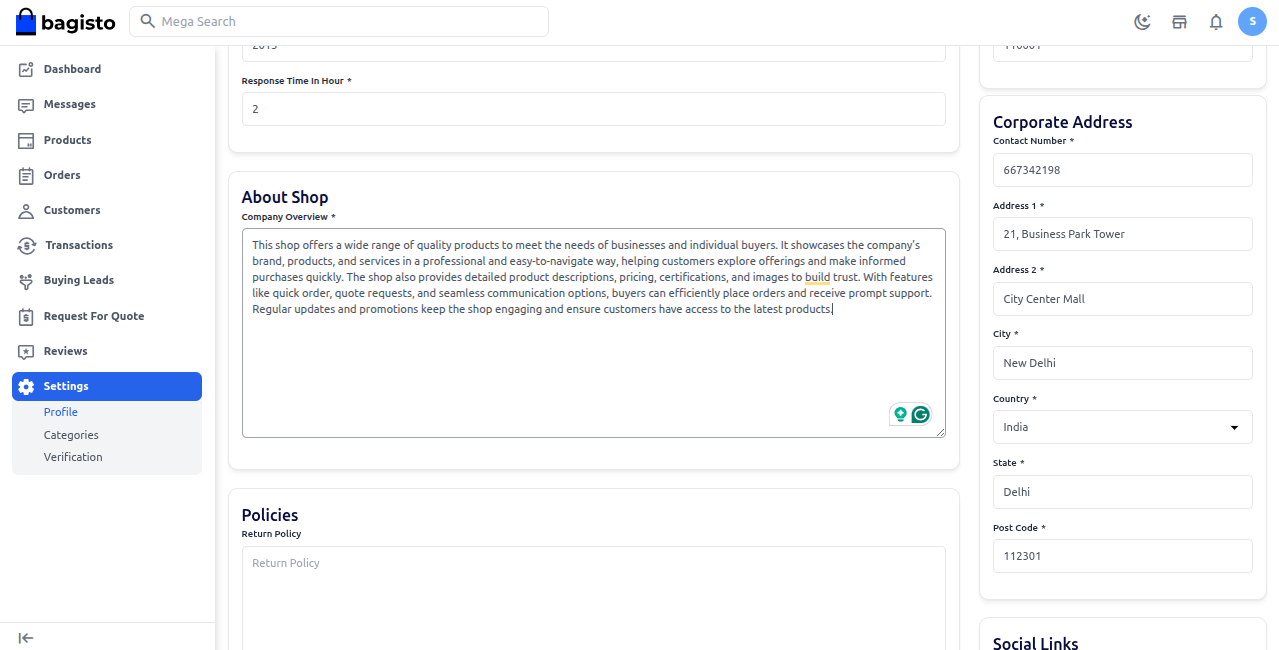Open the Country dropdown
The width and height of the screenshot is (1279, 650).
click(1122, 427)
